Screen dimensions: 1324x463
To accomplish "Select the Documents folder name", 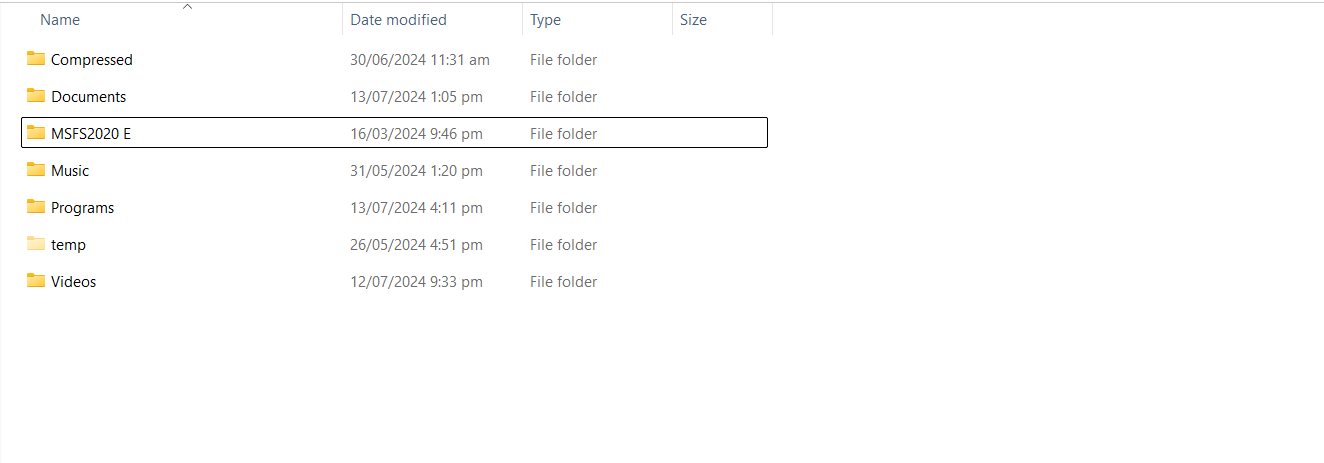I will tap(89, 97).
